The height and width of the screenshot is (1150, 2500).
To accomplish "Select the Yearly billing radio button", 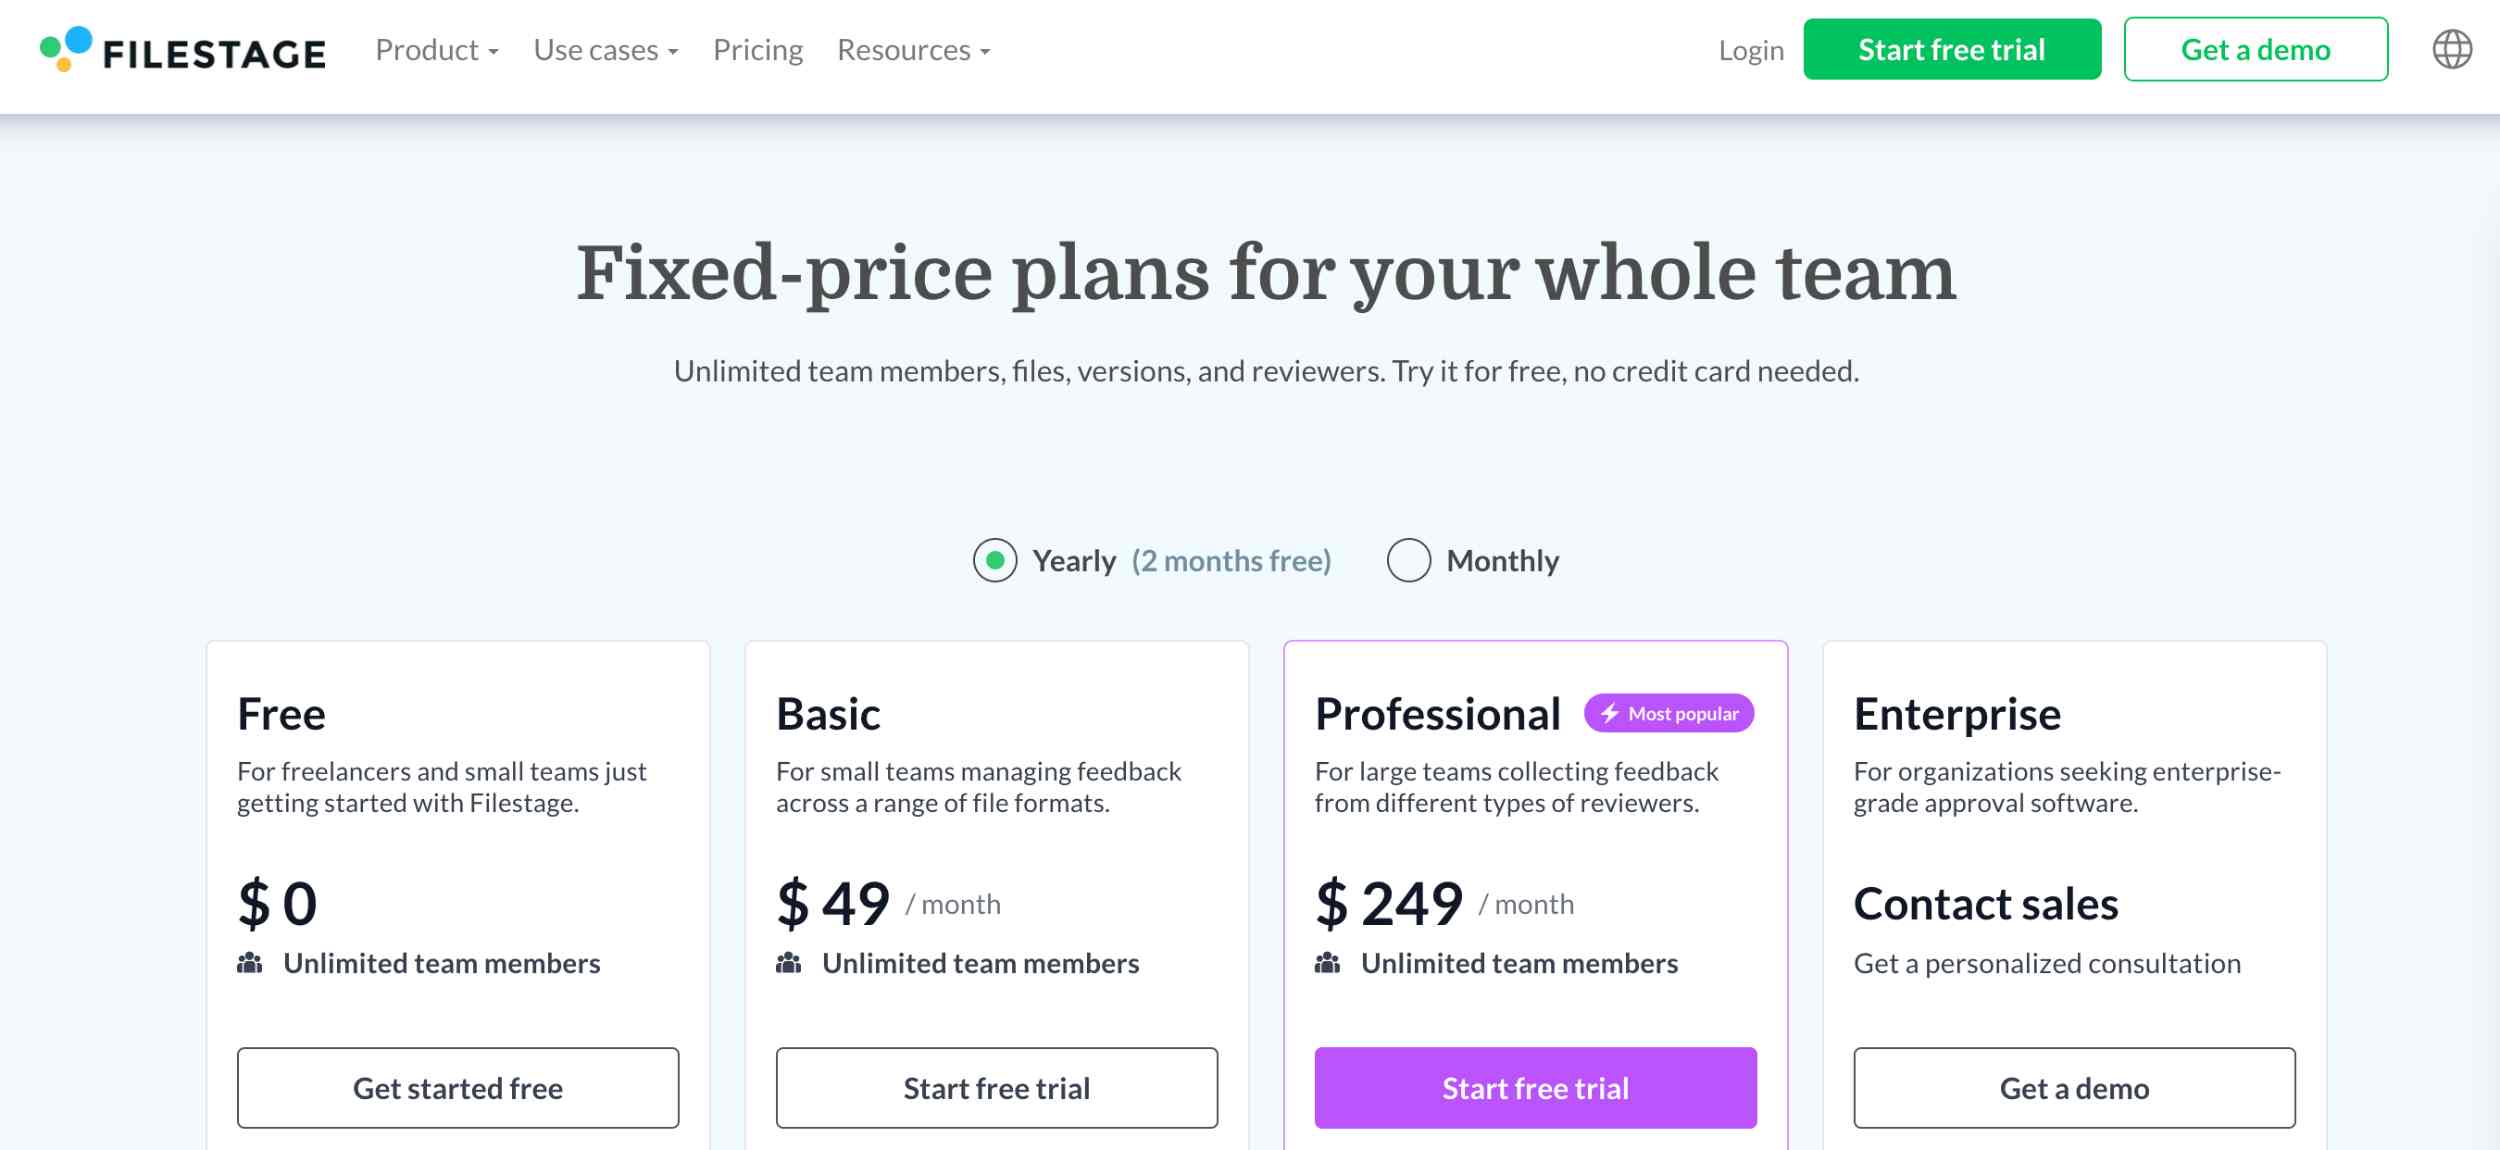I will (x=995, y=560).
